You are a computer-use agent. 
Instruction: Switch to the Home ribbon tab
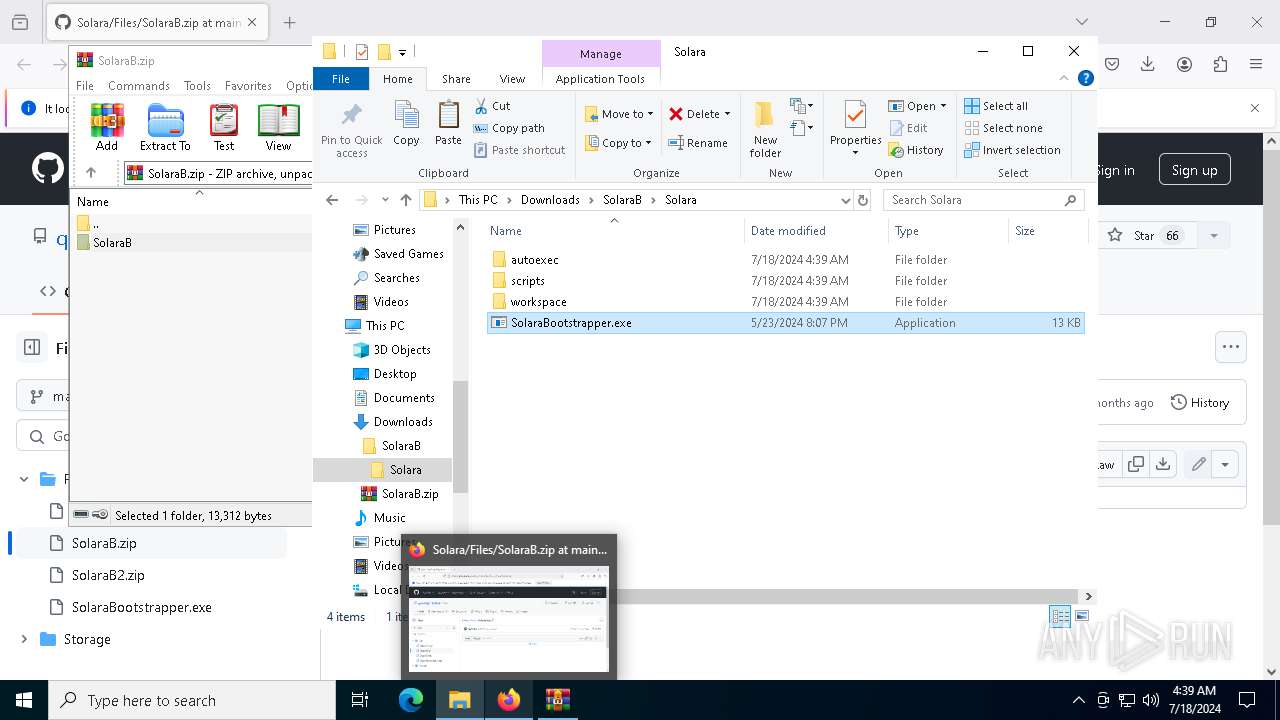397,79
